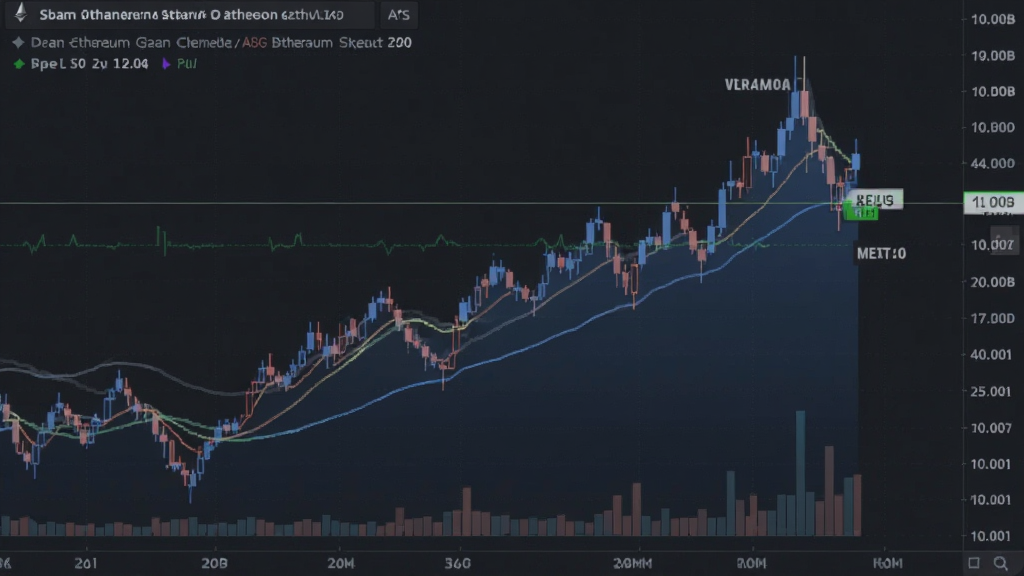
Task: Click the Ethereum logo icon in the header
Action: coord(21,12)
